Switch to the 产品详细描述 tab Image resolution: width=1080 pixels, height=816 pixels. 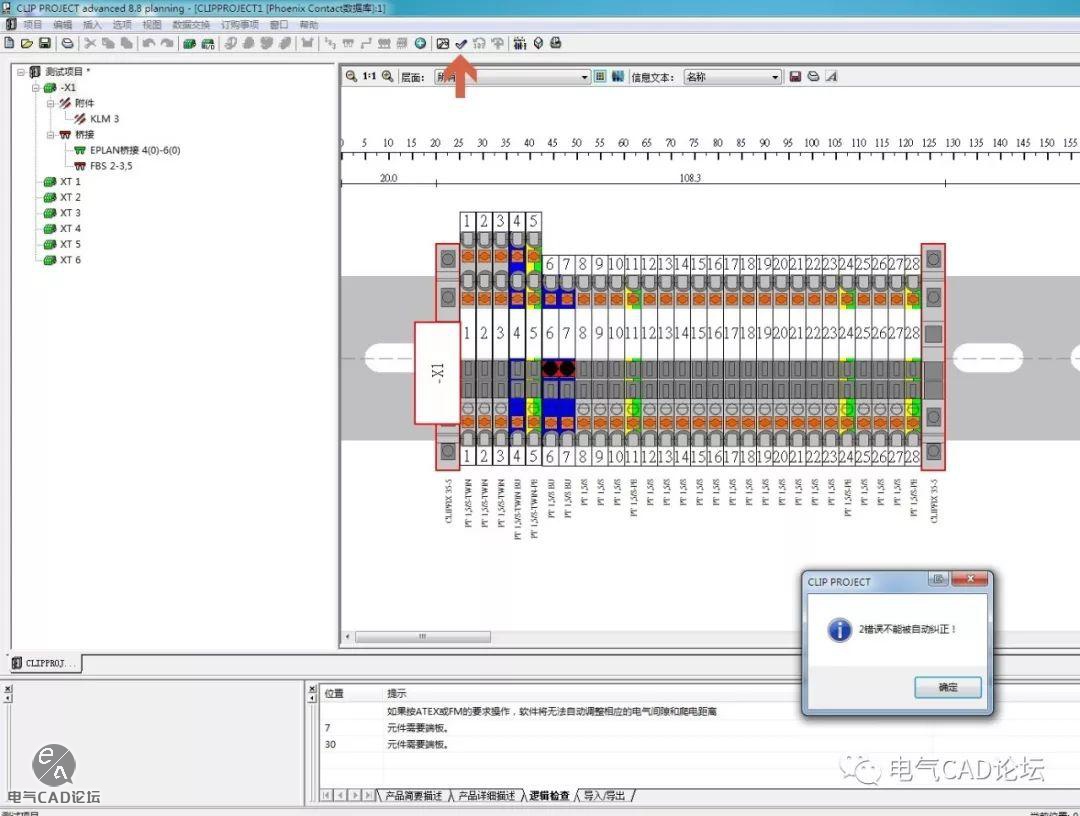pyautogui.click(x=486, y=796)
